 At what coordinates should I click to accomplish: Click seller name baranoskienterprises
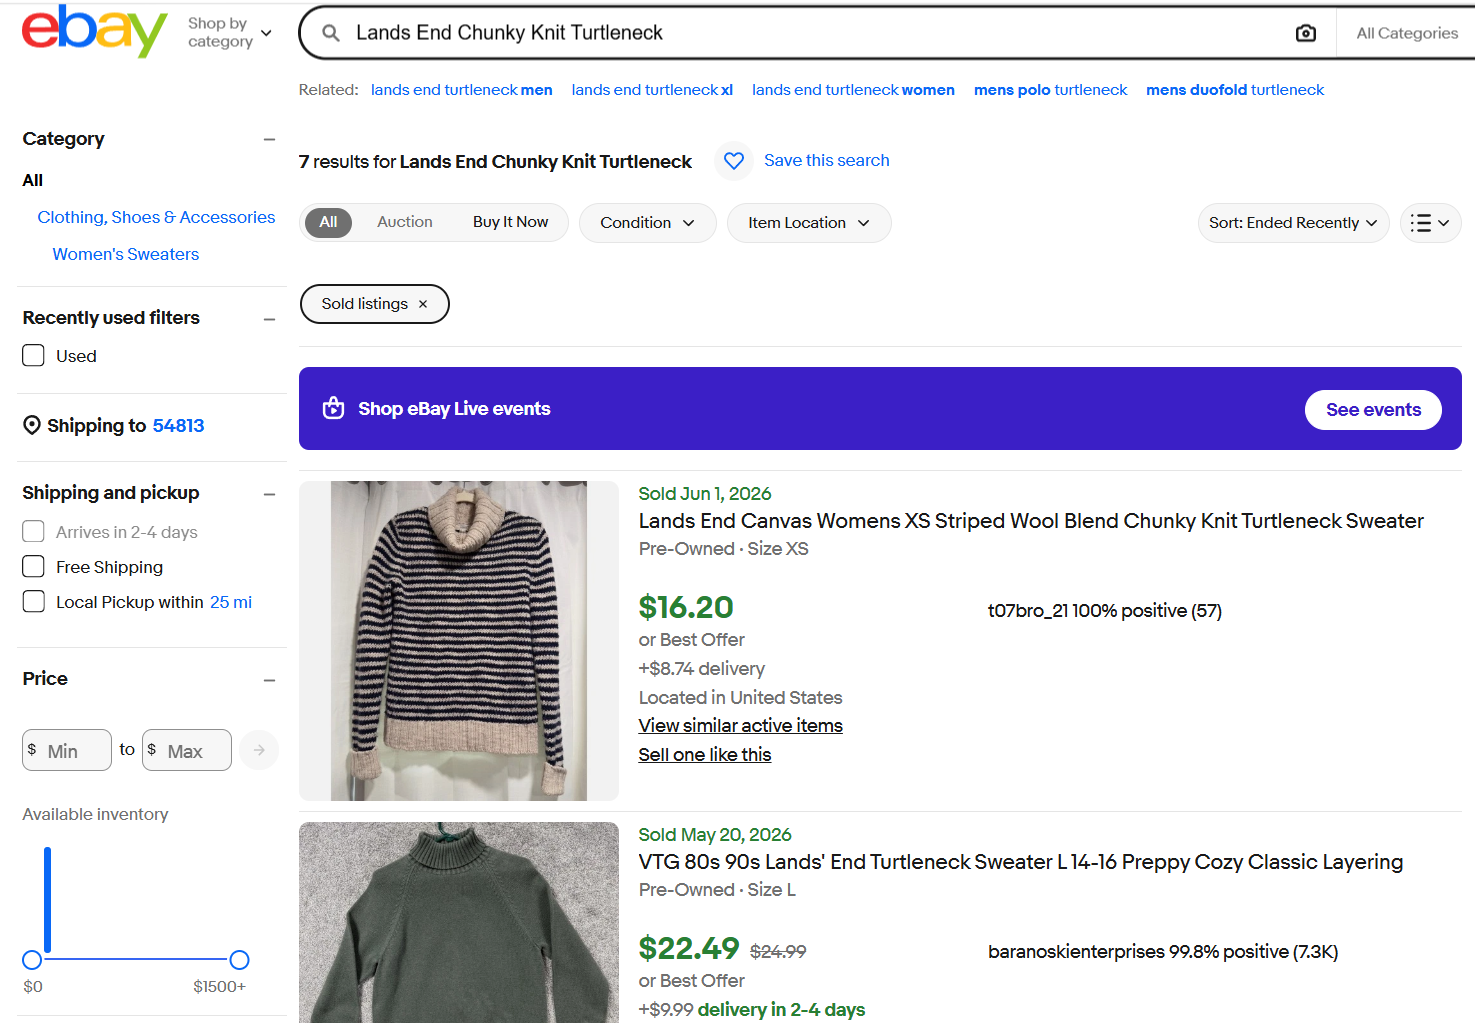click(x=1076, y=952)
